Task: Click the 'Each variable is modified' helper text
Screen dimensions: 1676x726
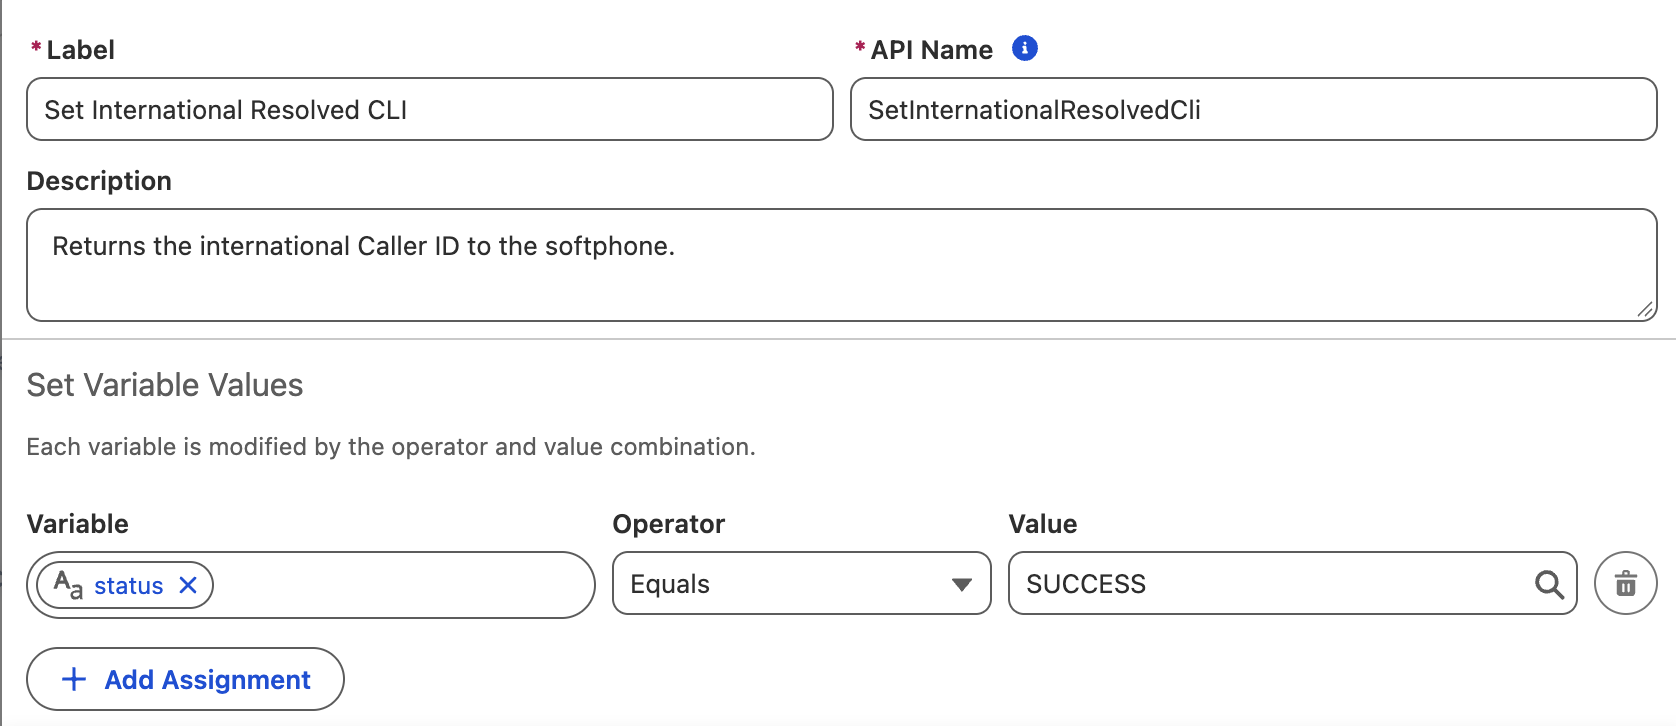Action: pos(391,447)
